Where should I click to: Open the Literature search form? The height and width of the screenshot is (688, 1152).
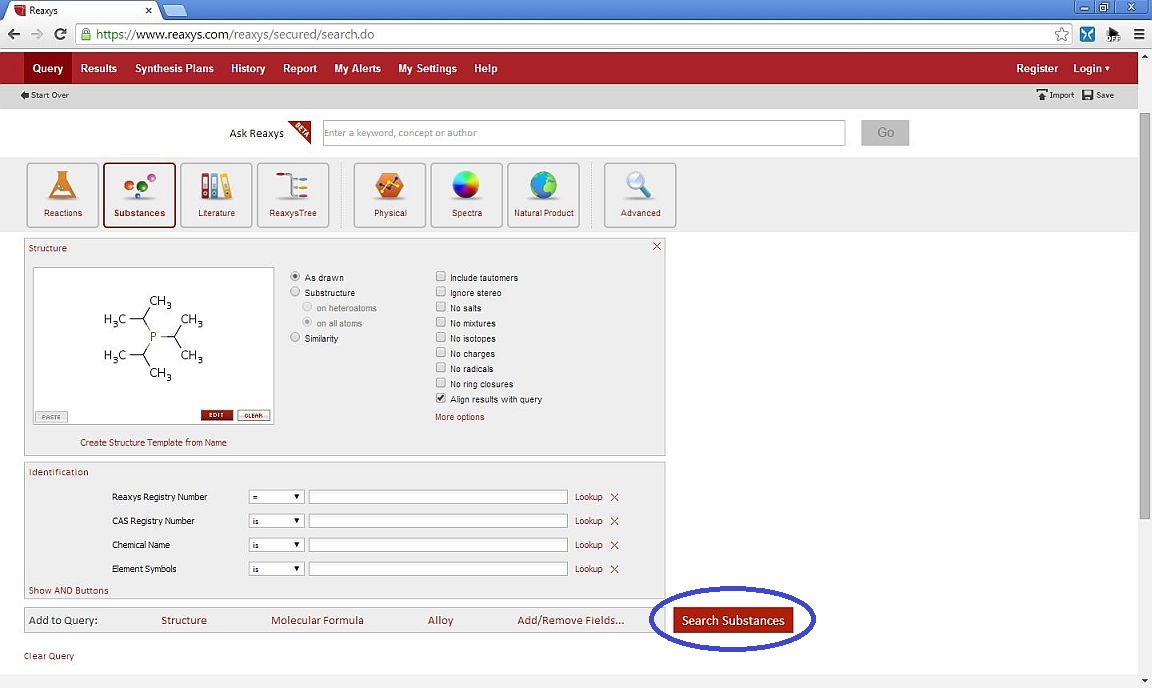(x=216, y=195)
